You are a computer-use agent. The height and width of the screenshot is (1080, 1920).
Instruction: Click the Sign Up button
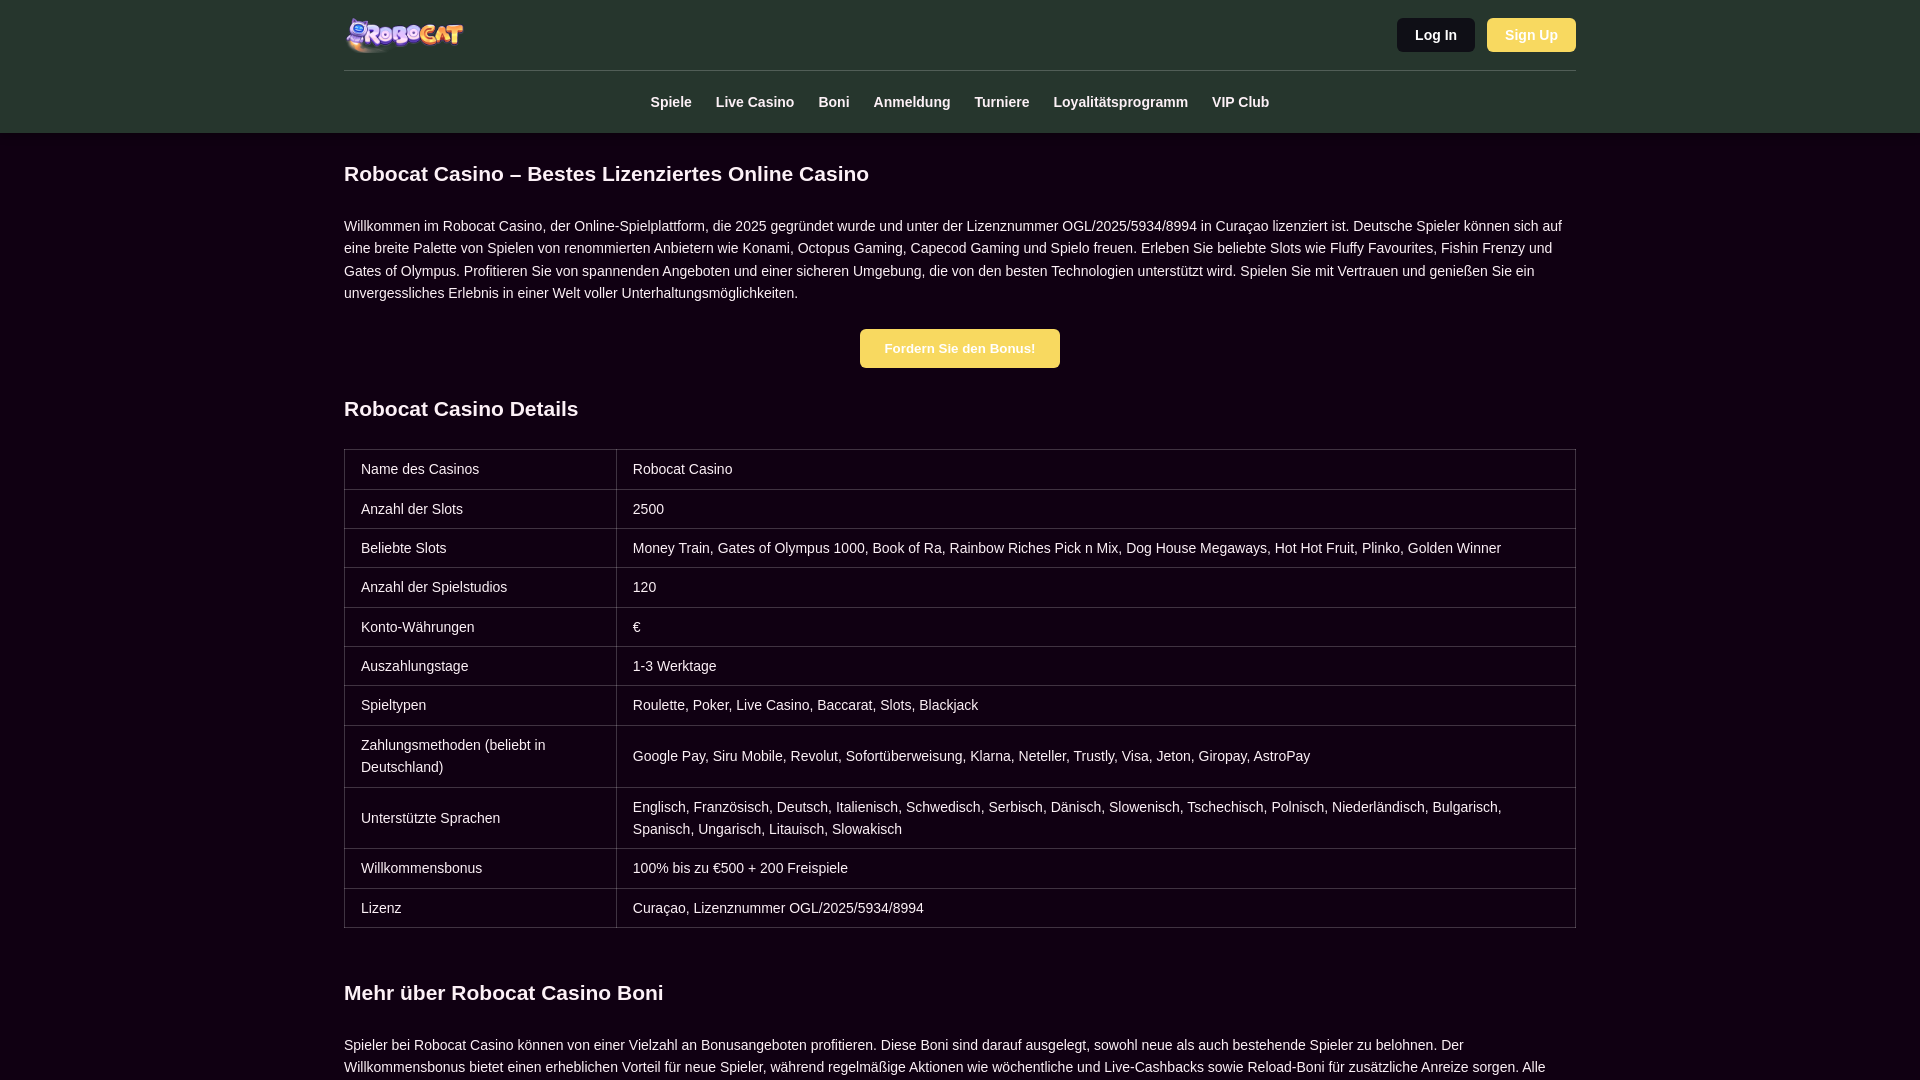point(1531,35)
